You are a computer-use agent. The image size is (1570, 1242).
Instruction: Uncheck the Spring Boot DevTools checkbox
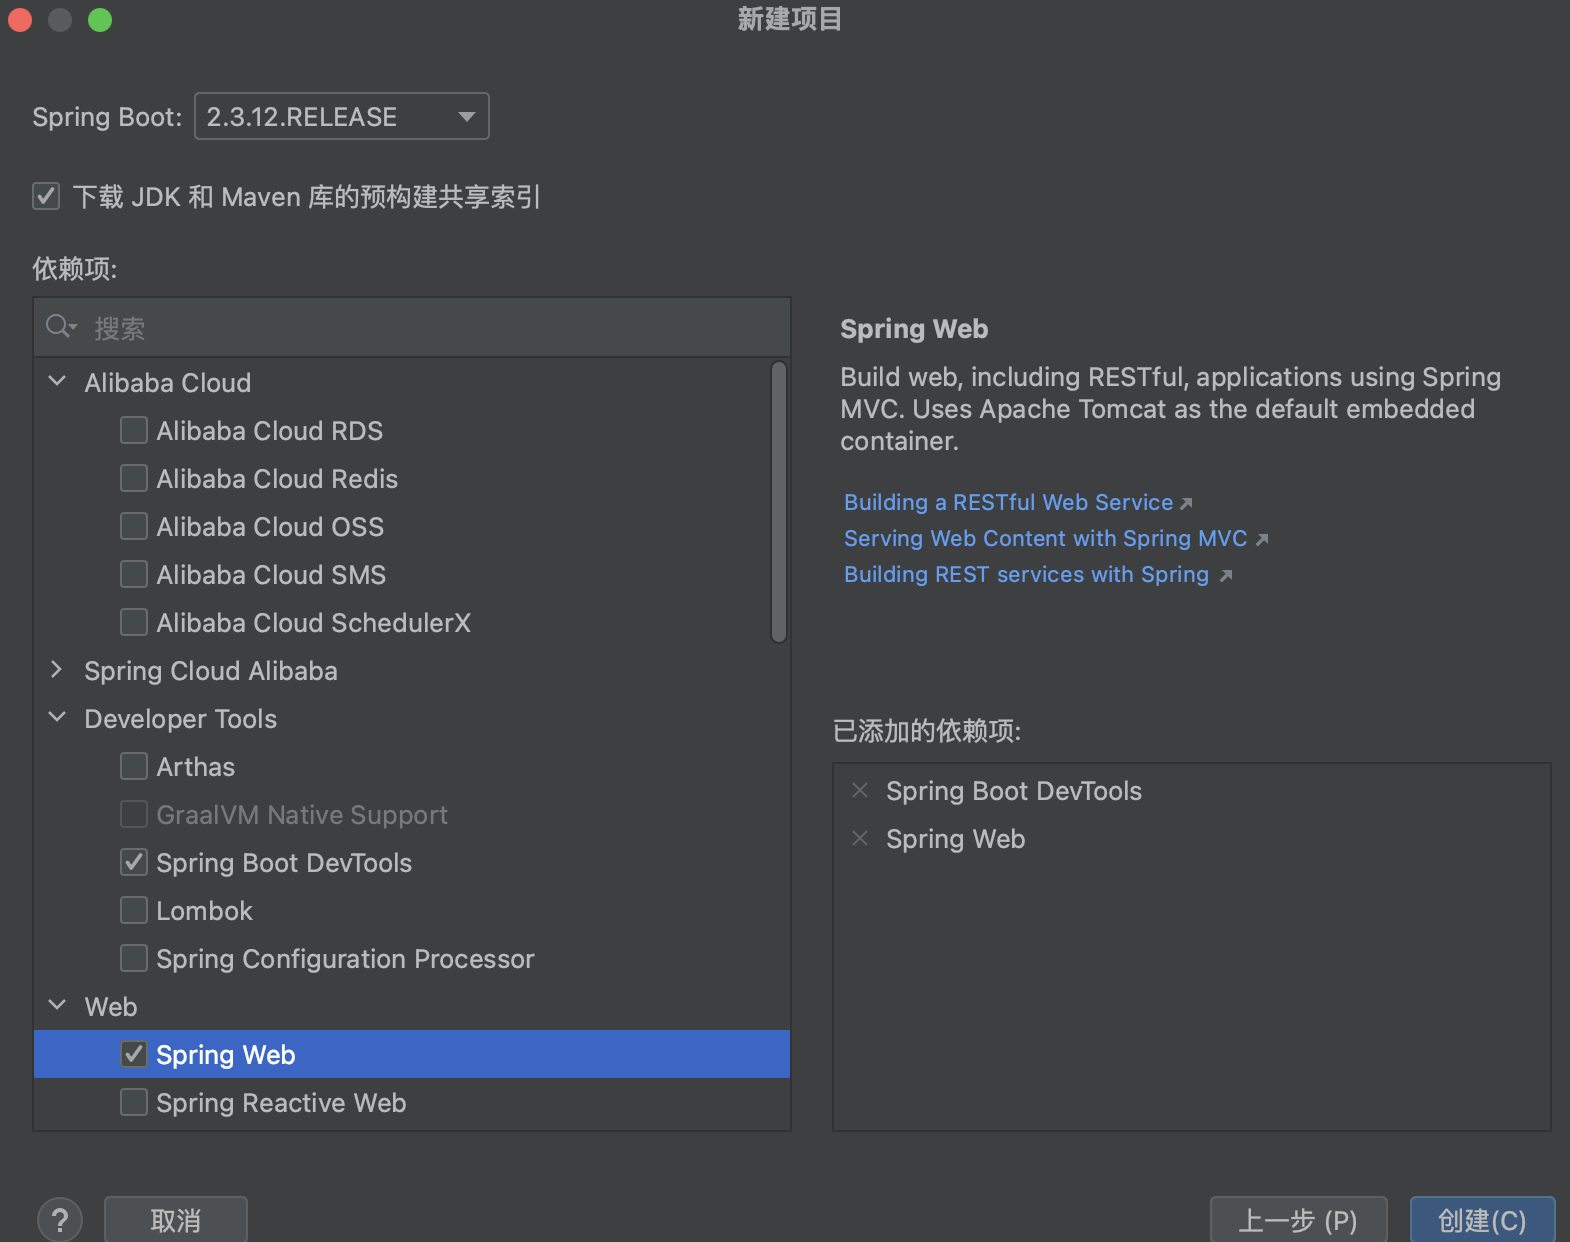[134, 863]
